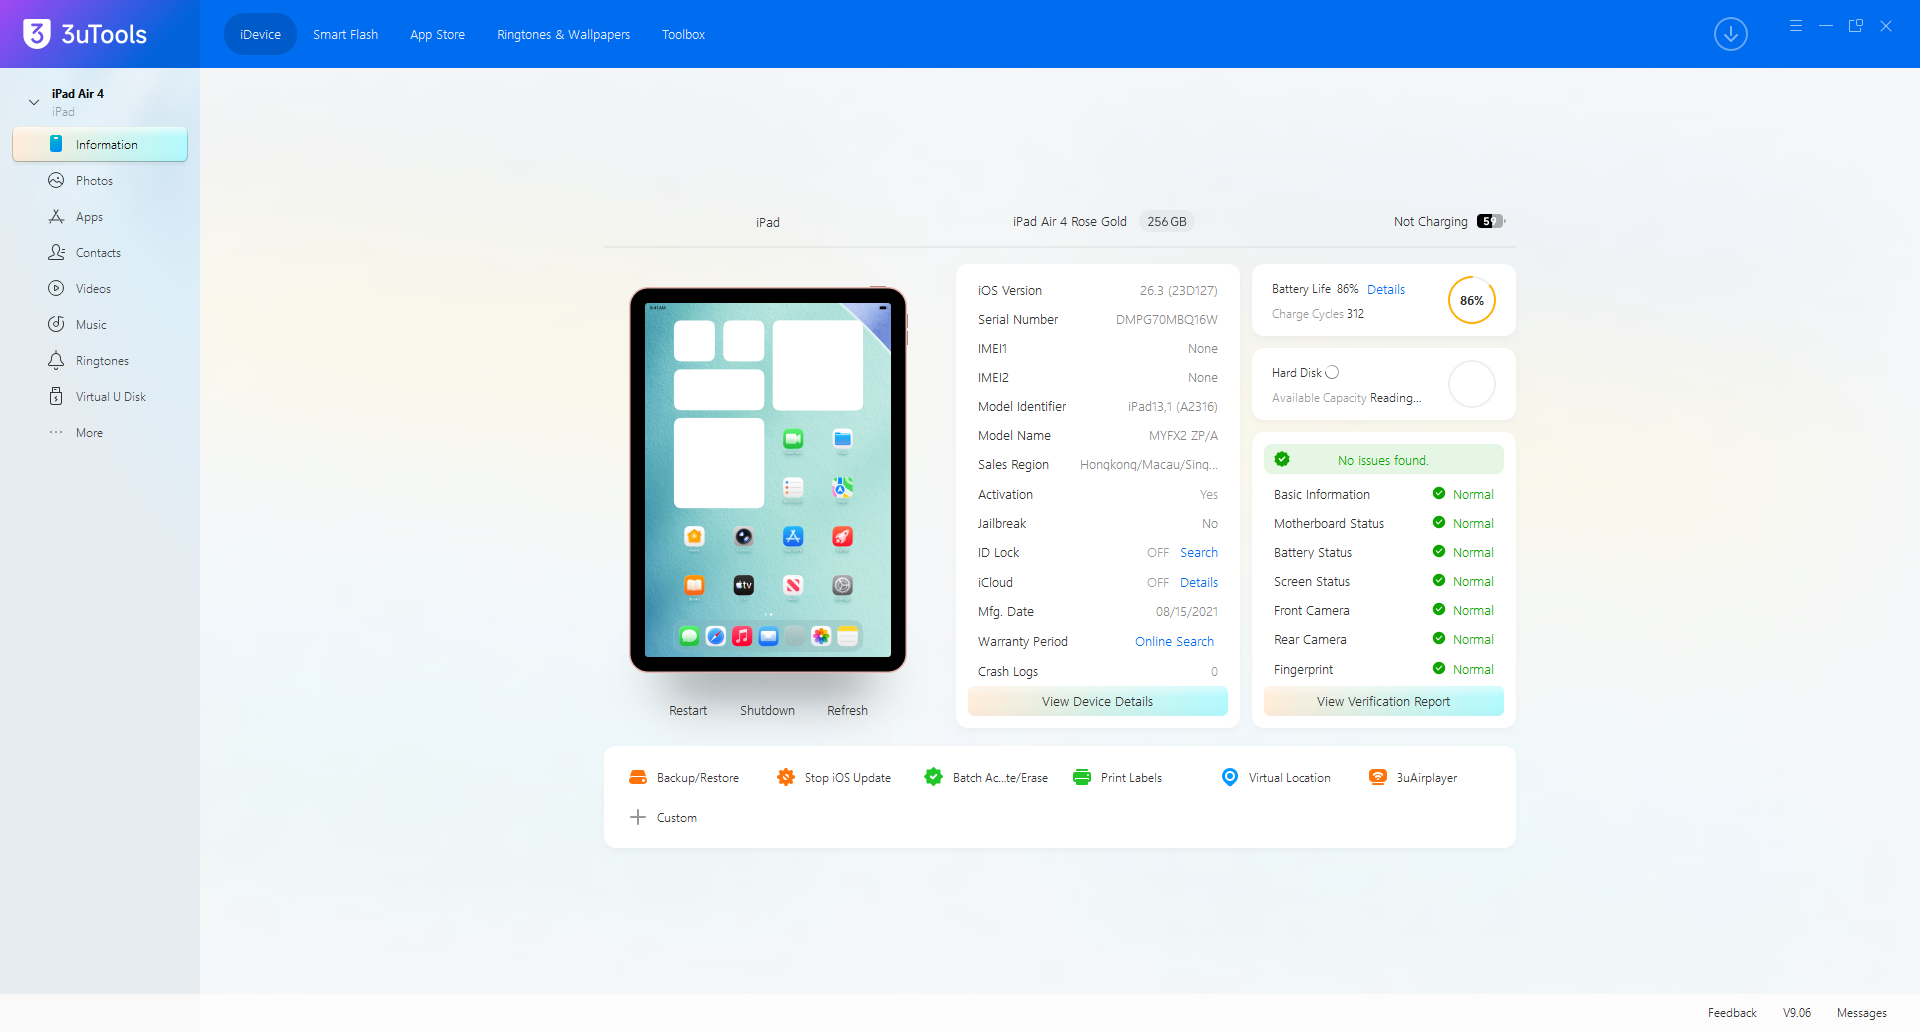Click the Sales Region Hongkong/Macau value
1920x1032 pixels.
pyautogui.click(x=1149, y=464)
